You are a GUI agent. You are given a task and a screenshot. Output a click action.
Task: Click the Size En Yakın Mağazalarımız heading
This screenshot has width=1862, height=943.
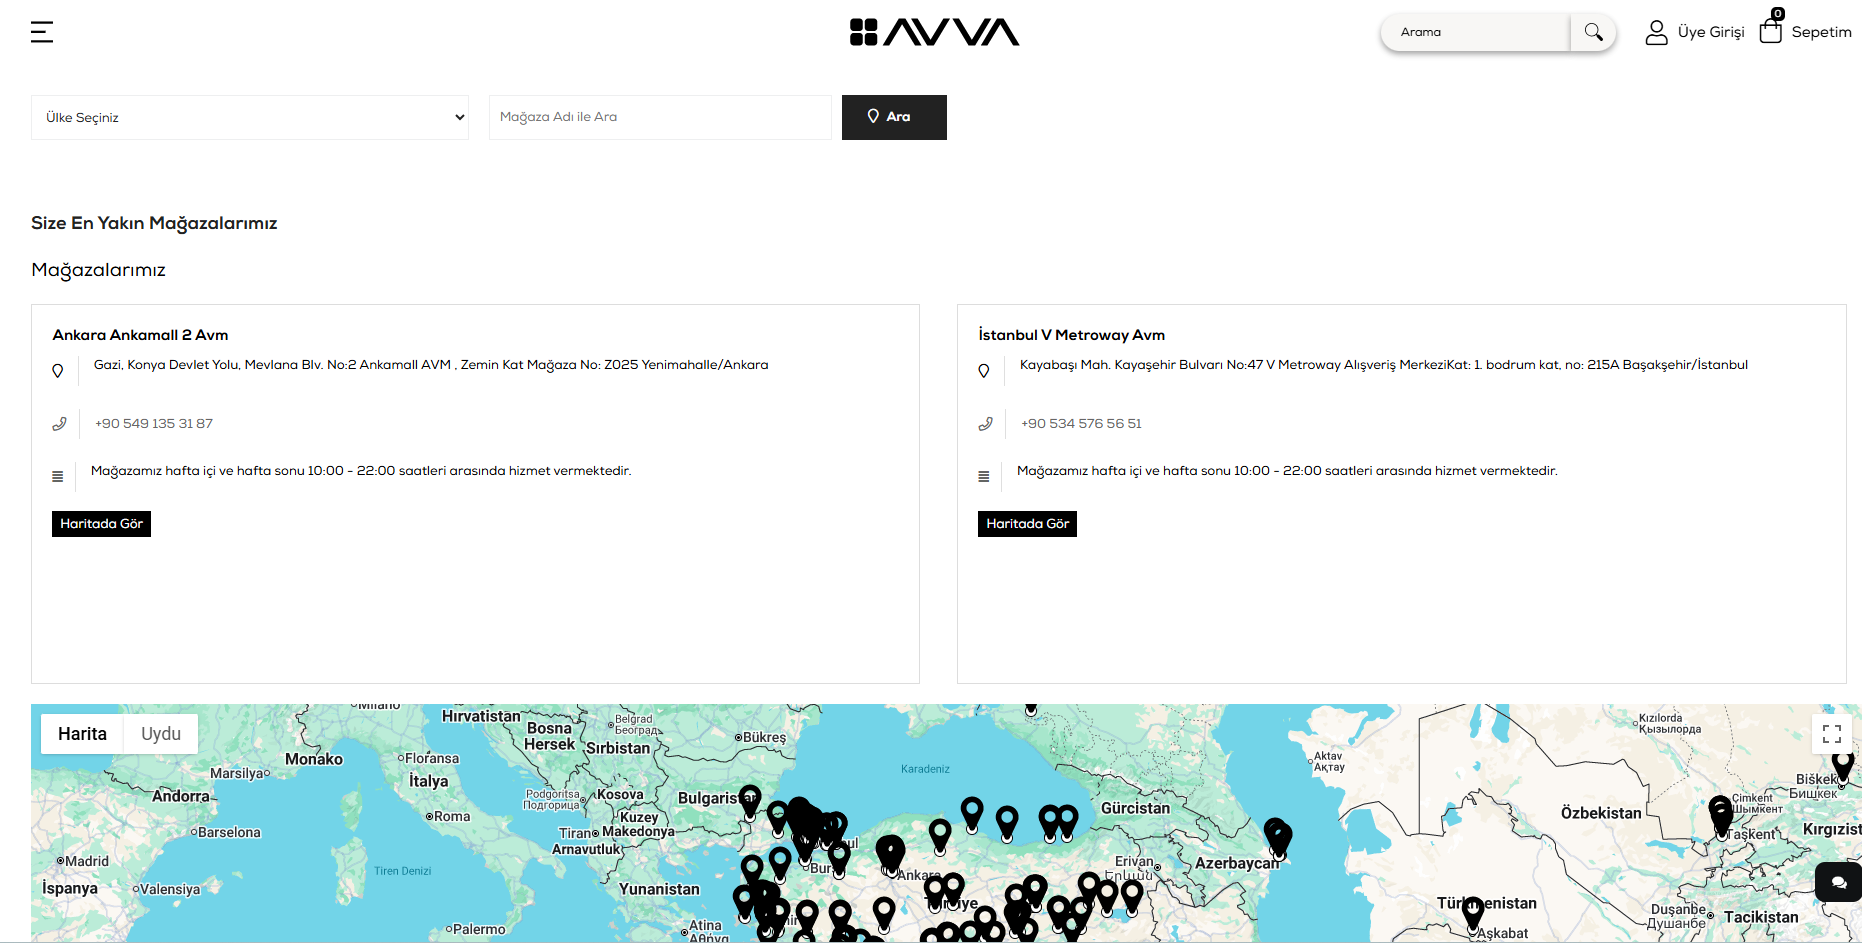154,223
